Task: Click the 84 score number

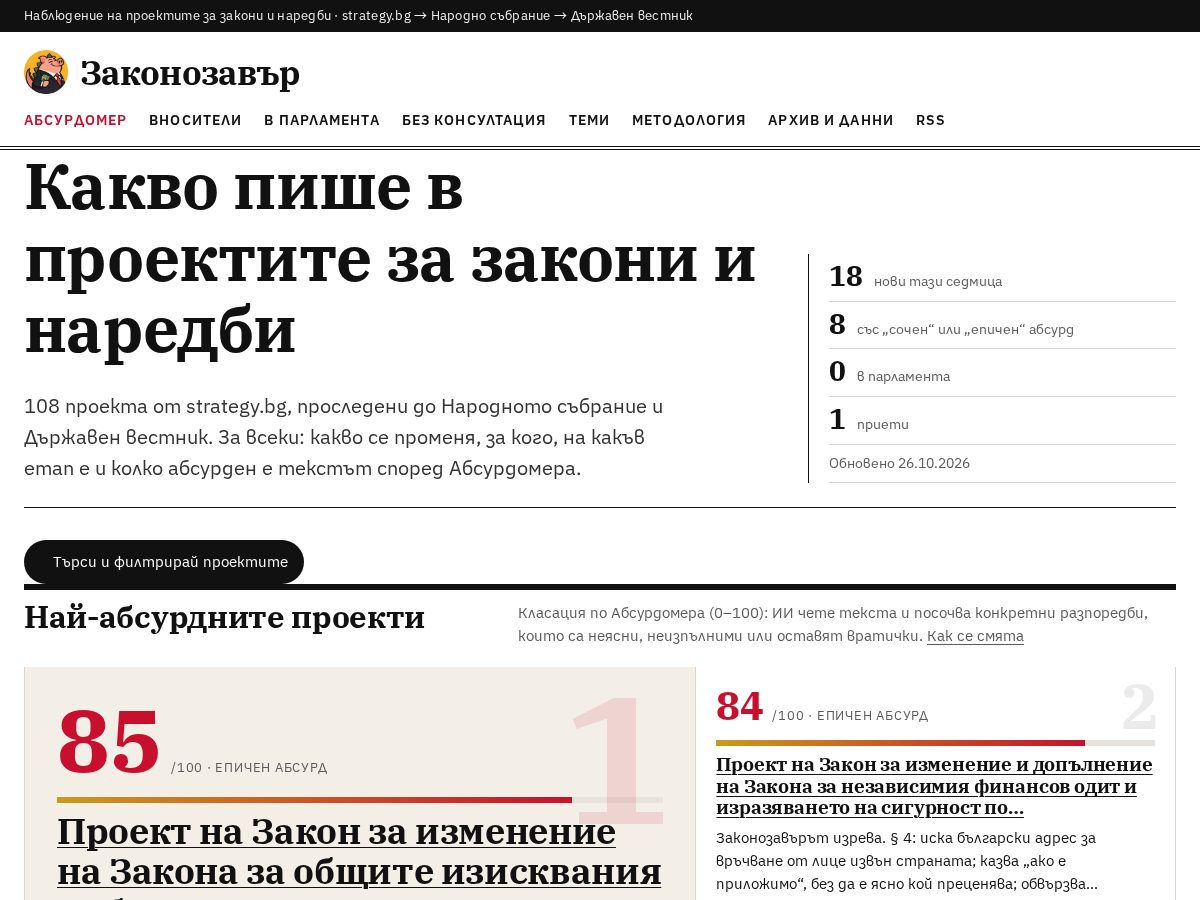Action: (740, 707)
